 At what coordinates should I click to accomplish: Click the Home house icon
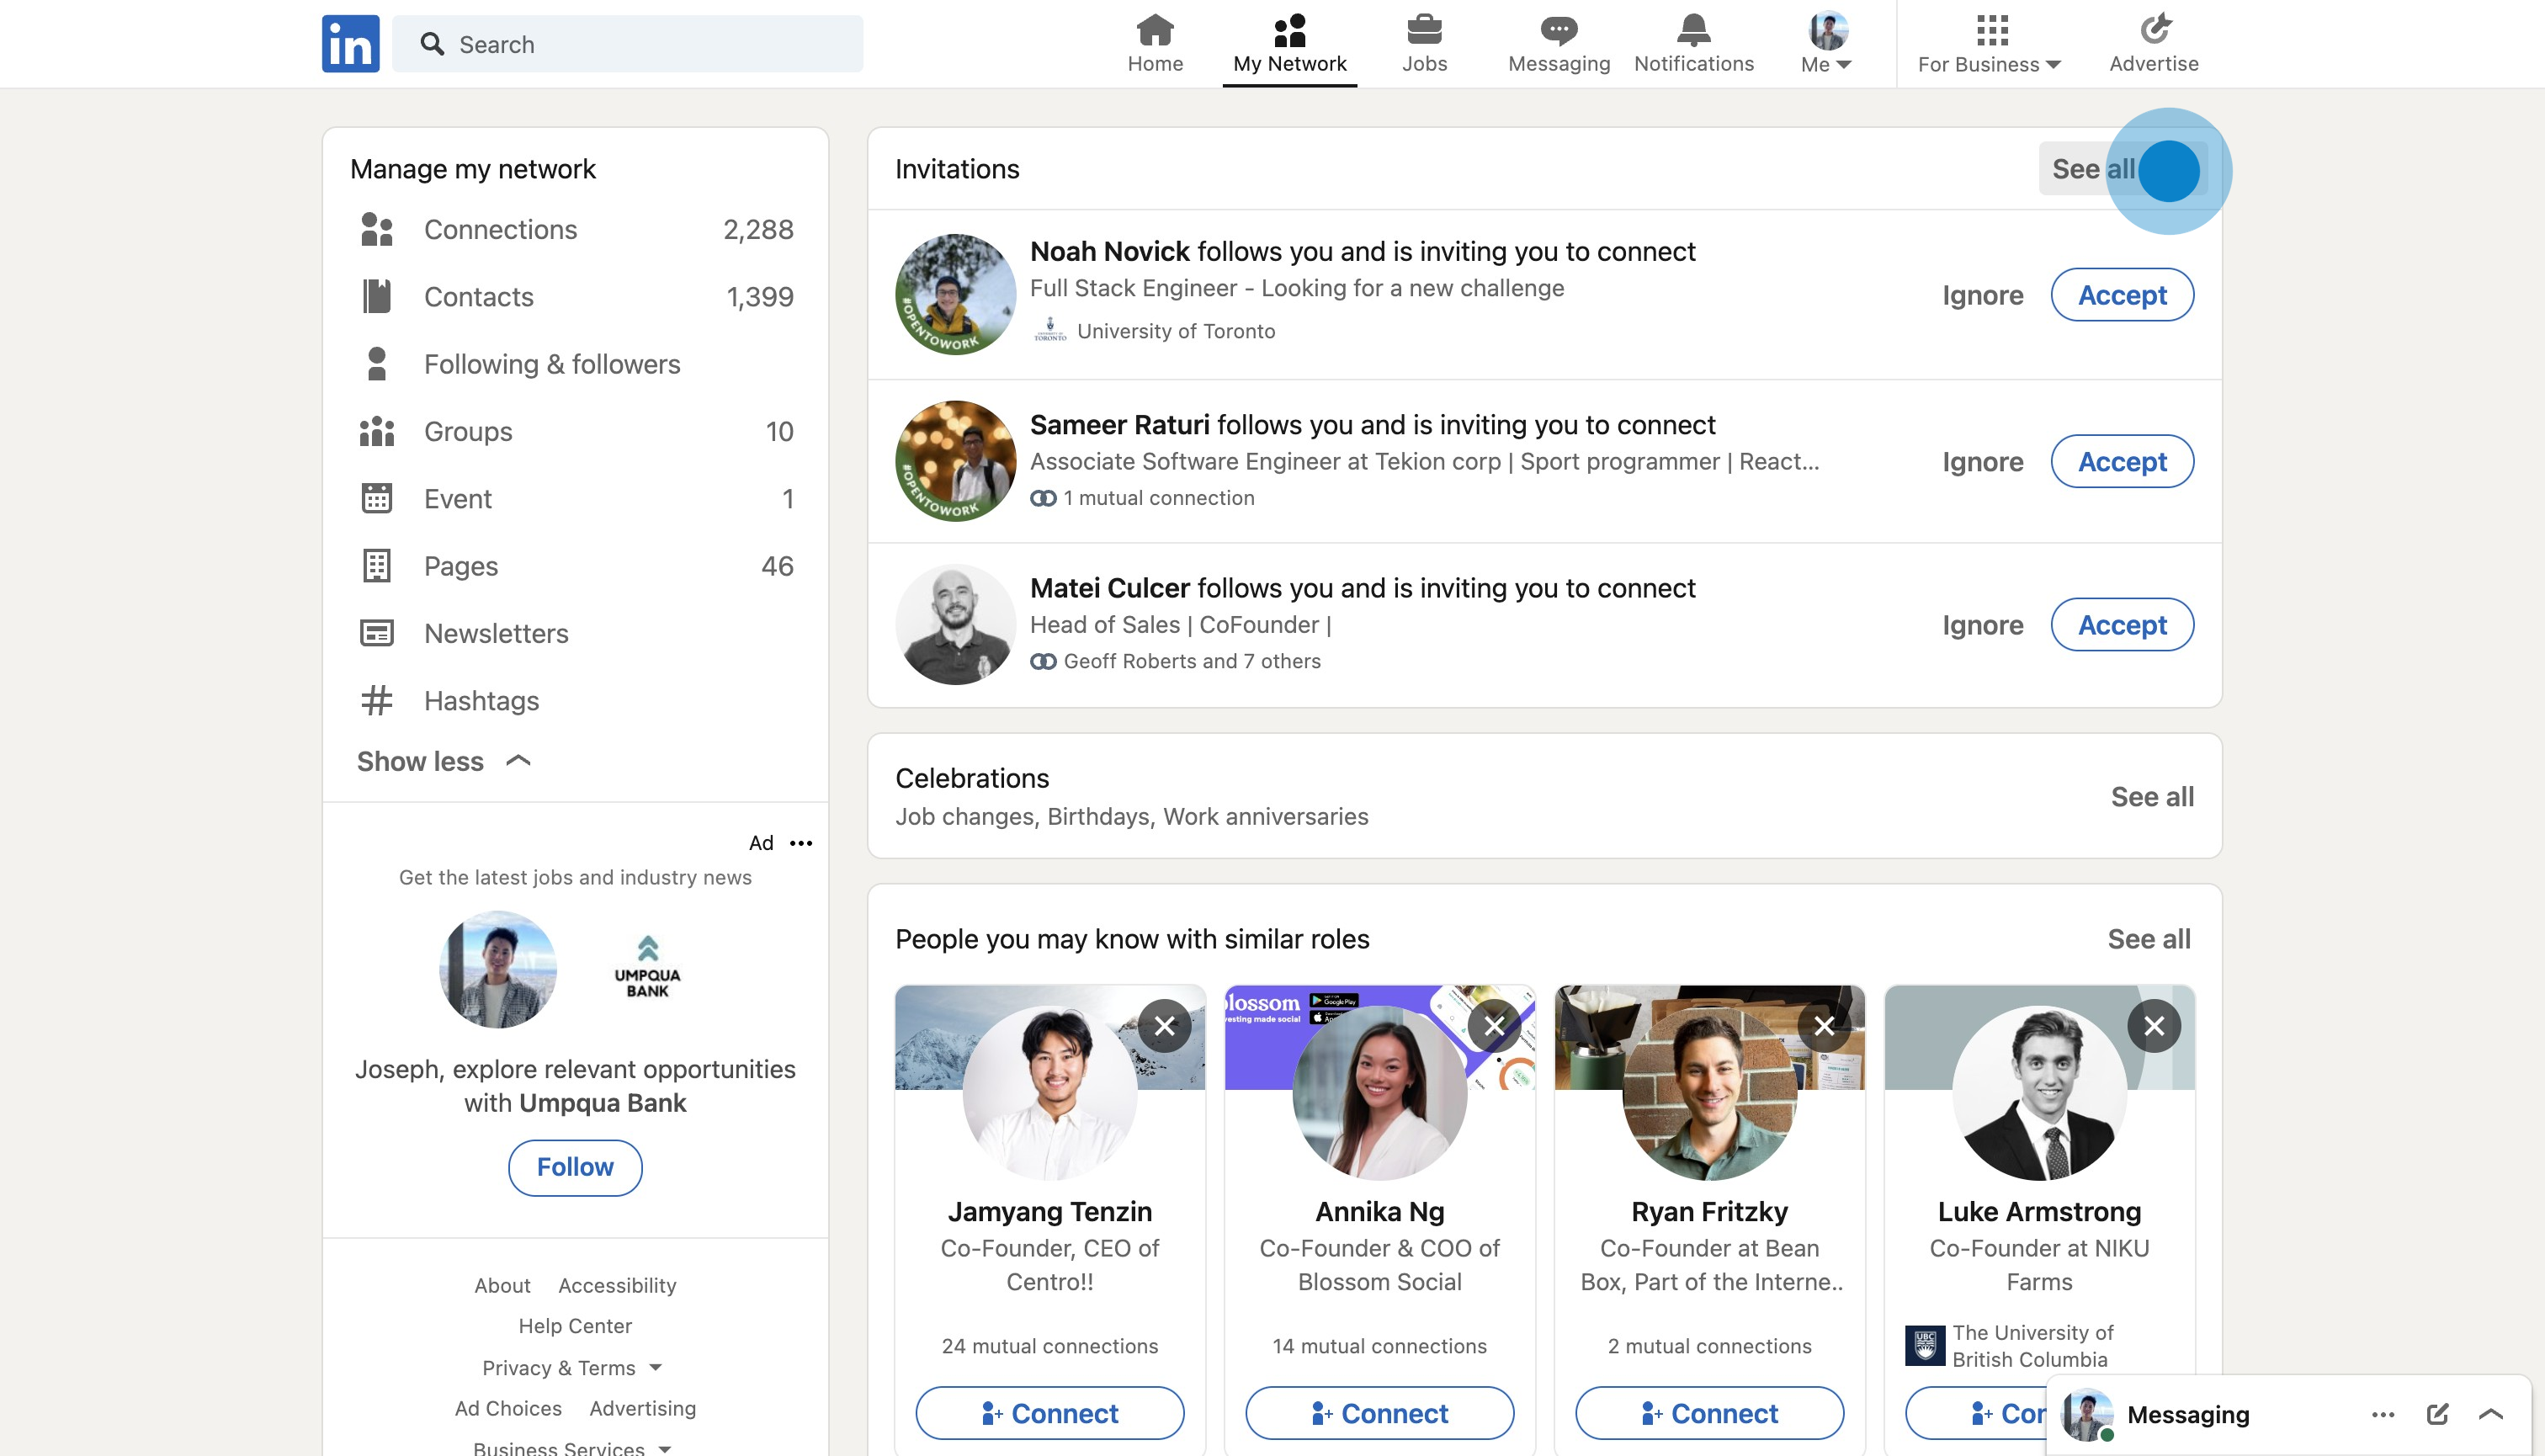1155,32
